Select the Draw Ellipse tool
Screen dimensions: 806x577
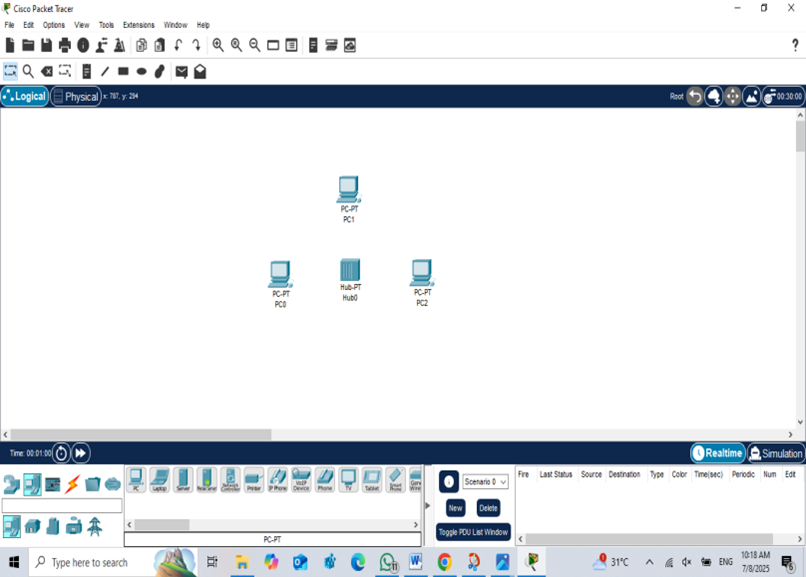(141, 71)
